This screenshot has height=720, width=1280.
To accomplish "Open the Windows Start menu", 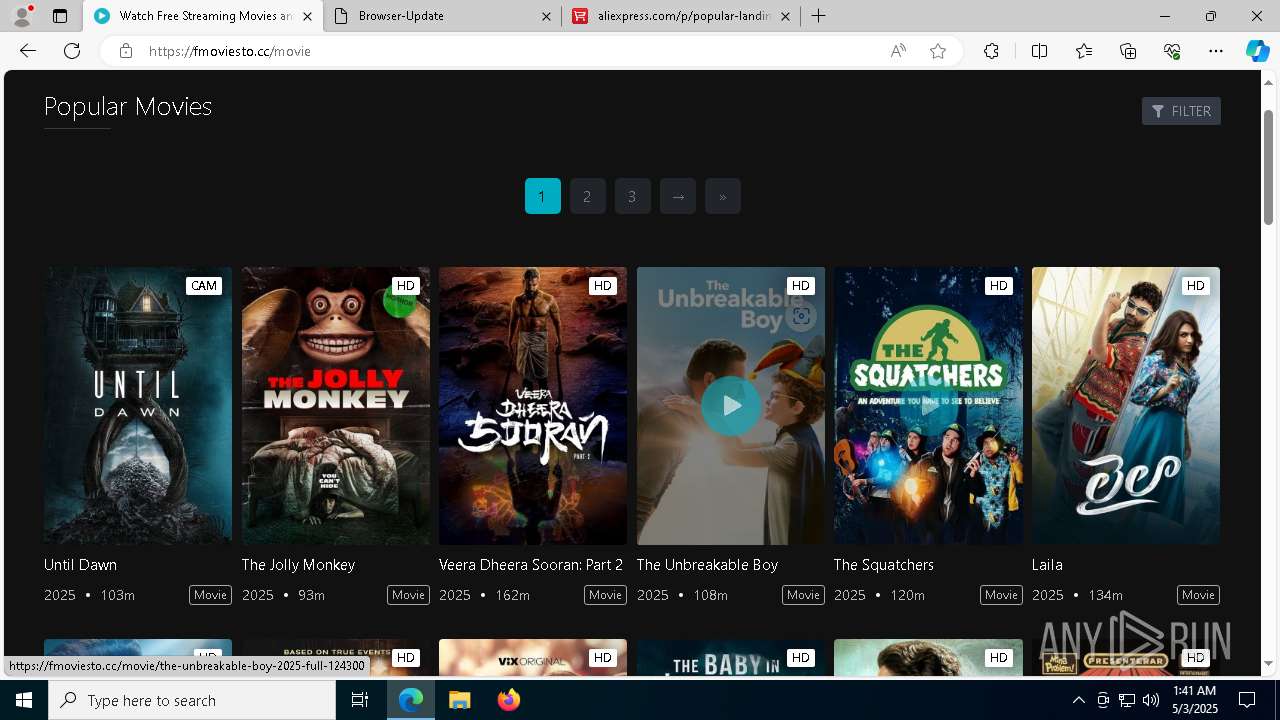I will 24,700.
